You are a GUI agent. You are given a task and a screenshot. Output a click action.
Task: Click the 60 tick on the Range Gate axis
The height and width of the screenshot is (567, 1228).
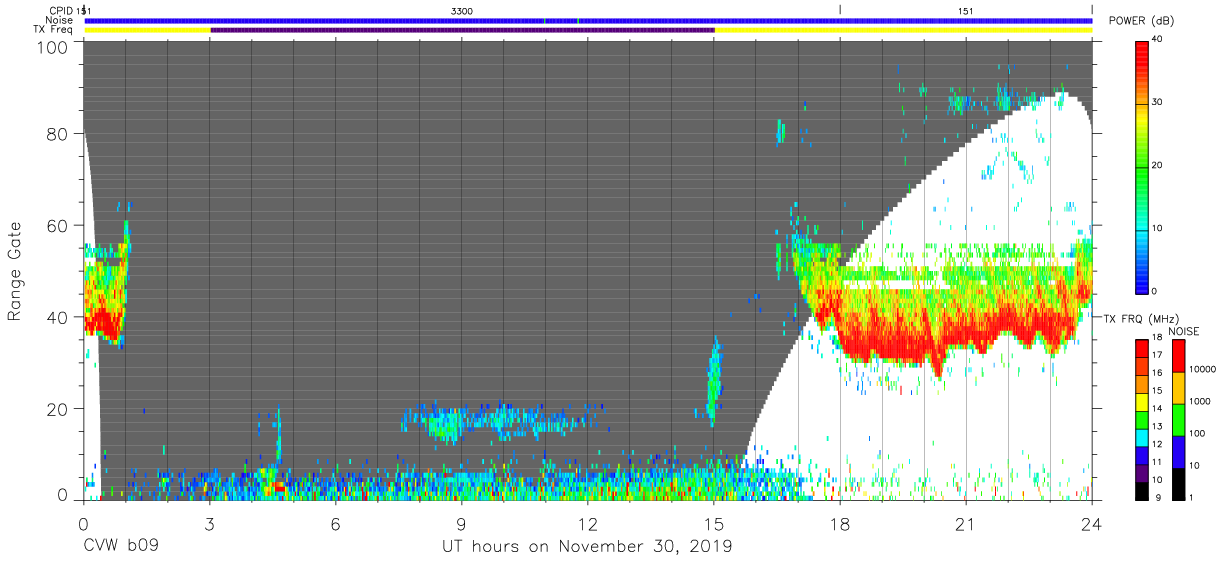(57, 226)
